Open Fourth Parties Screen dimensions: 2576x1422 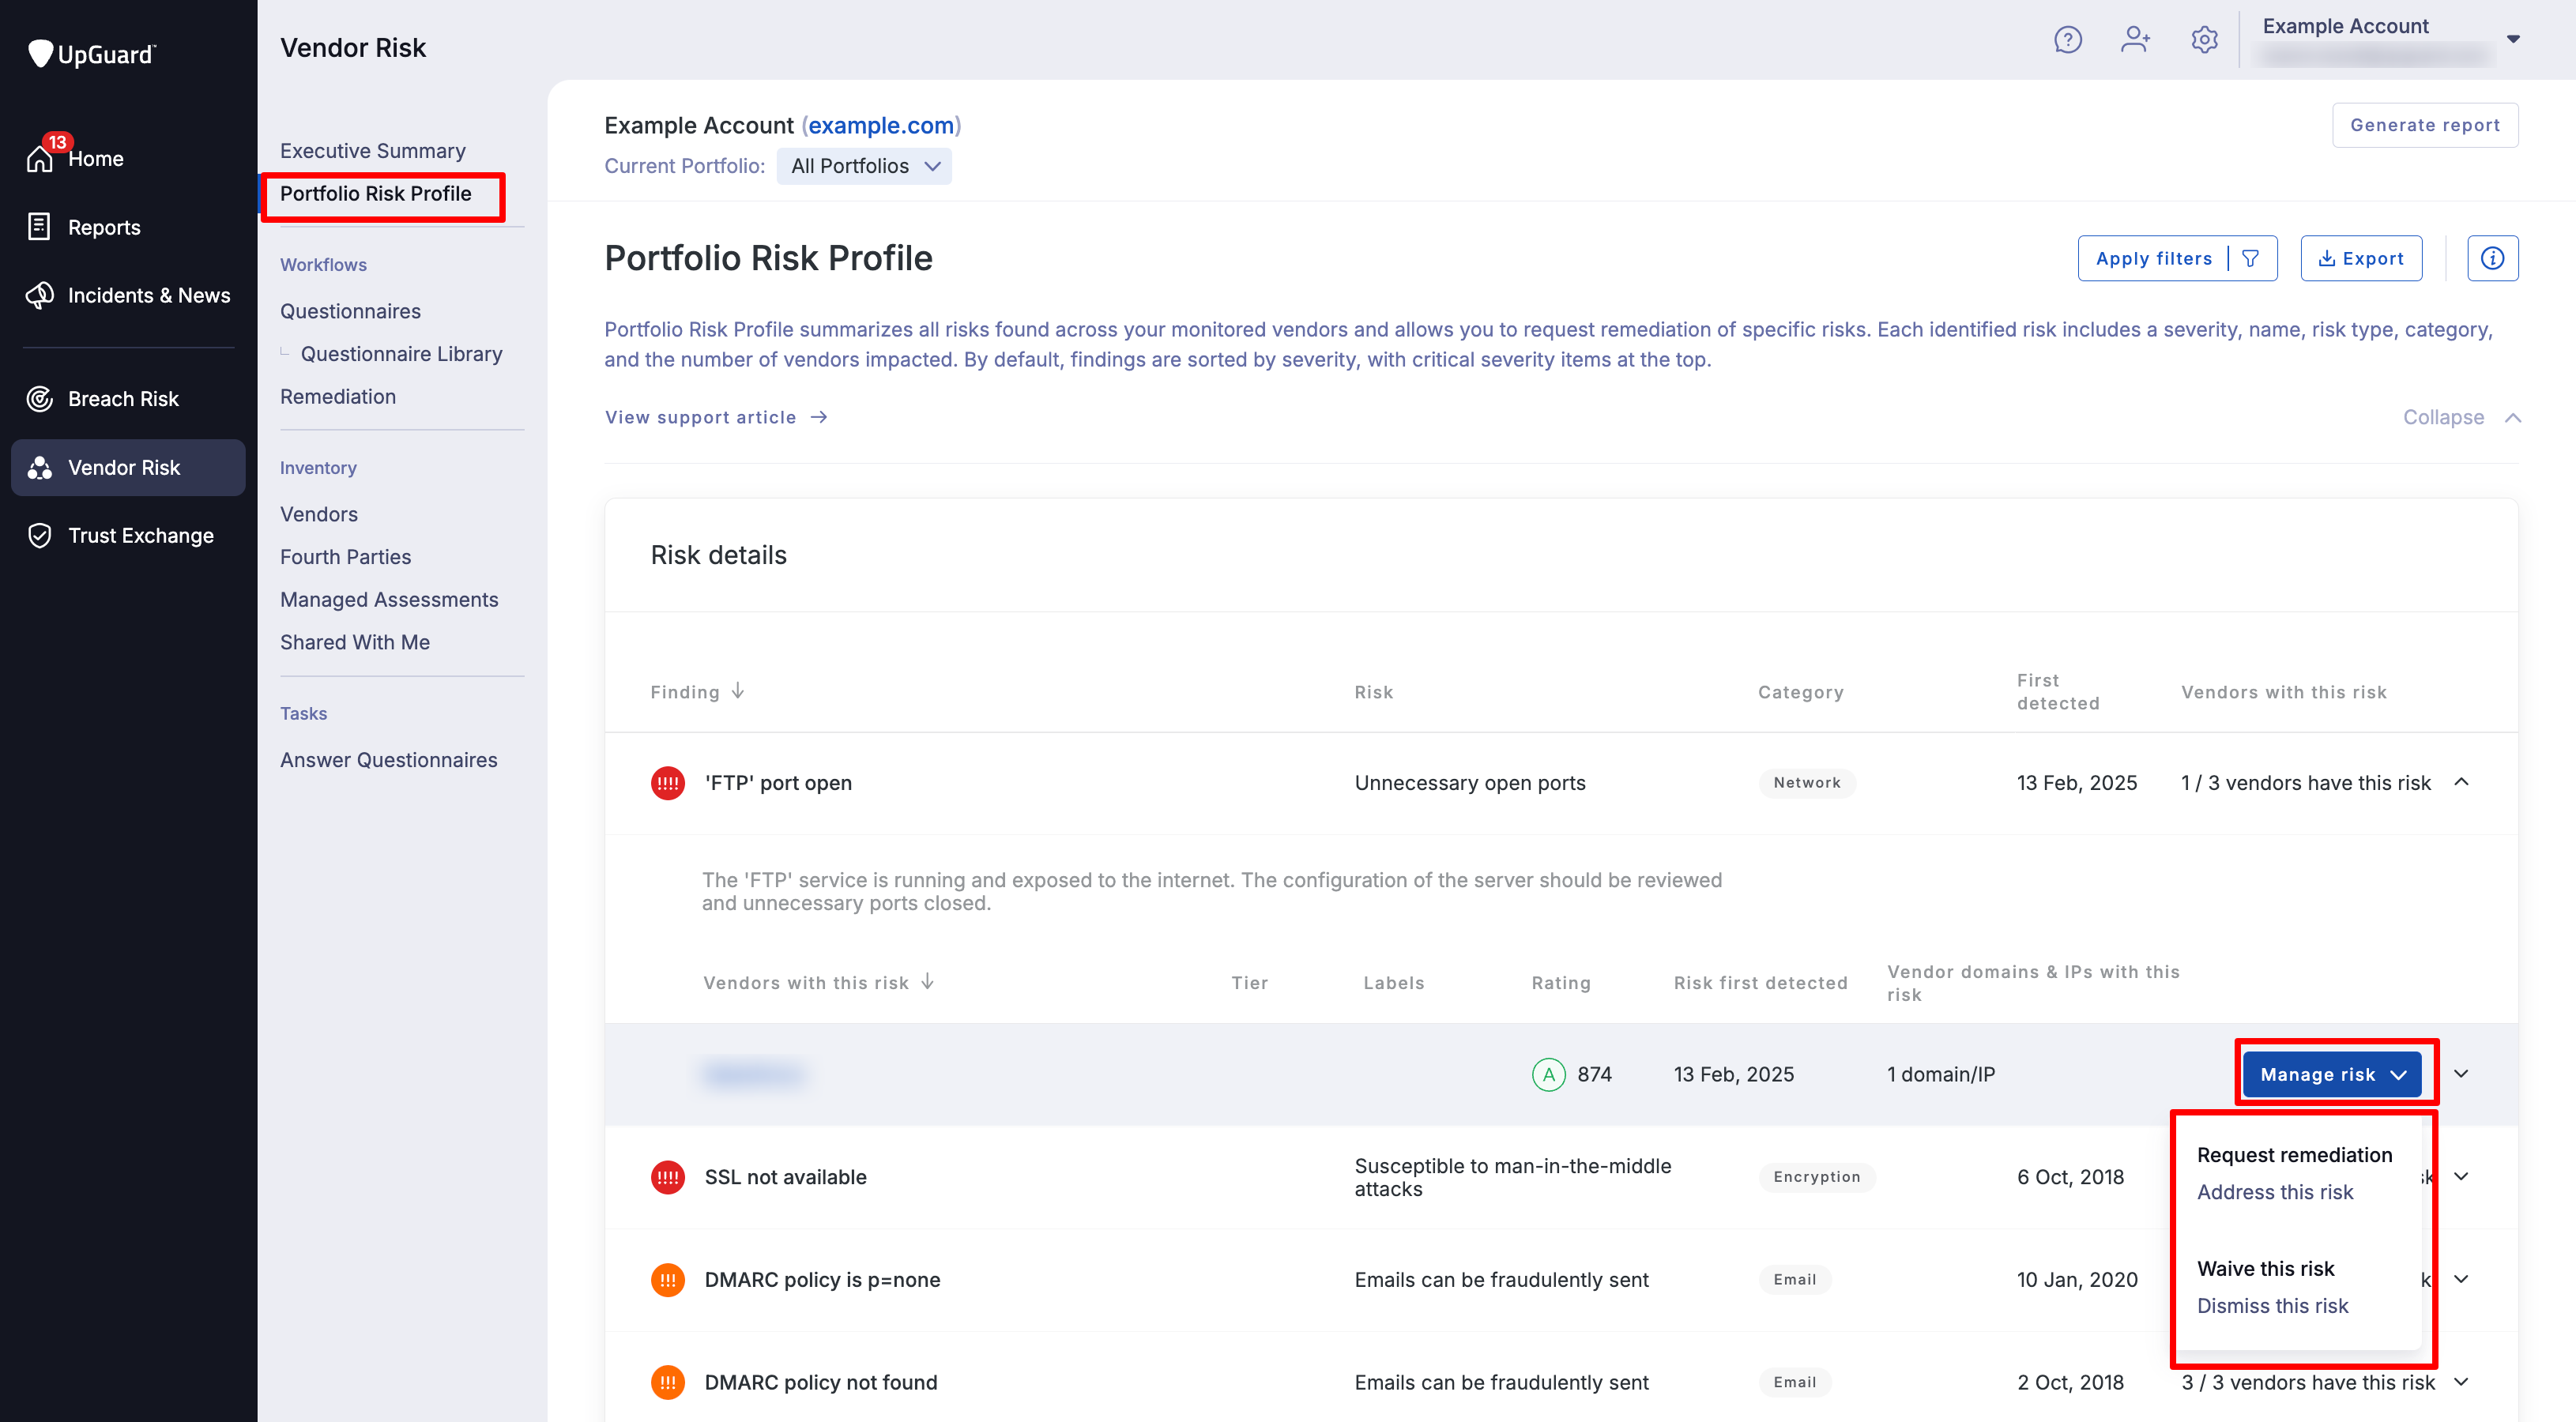[x=345, y=557]
